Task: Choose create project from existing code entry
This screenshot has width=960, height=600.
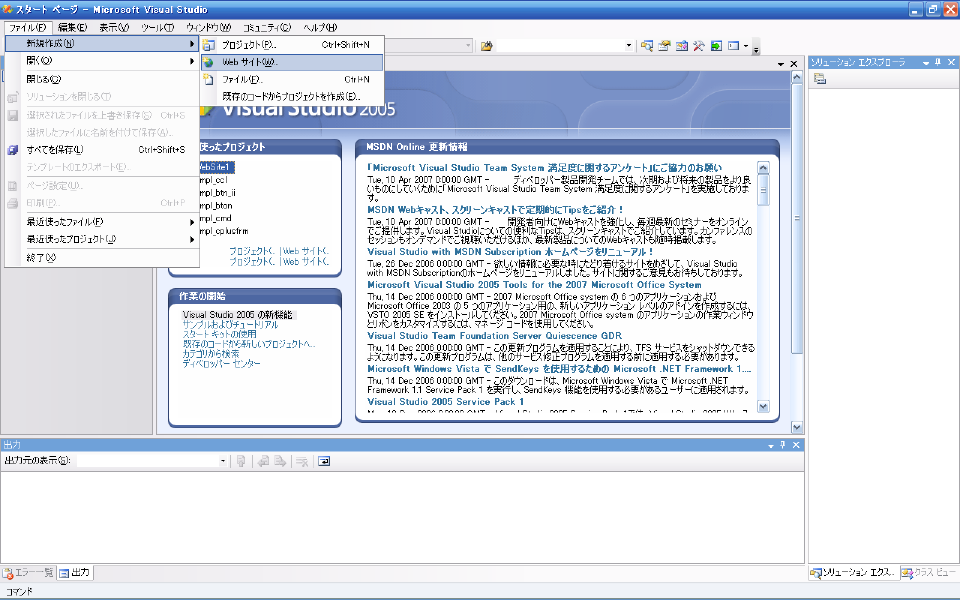Action: pyautogui.click(x=293, y=96)
